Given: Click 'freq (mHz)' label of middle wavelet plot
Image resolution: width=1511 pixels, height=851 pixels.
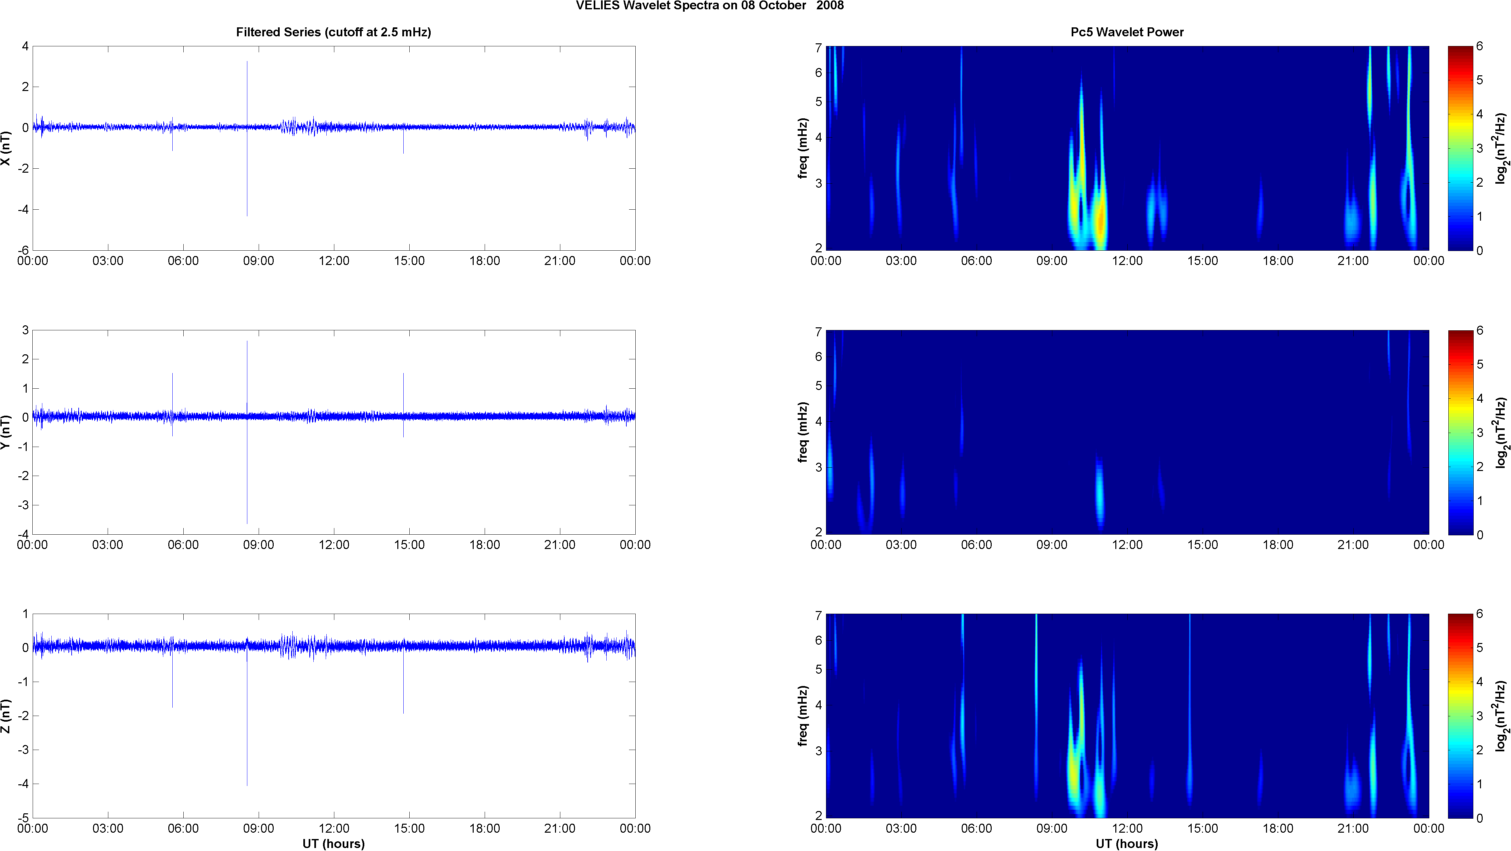Looking at the screenshot, I should tap(802, 432).
